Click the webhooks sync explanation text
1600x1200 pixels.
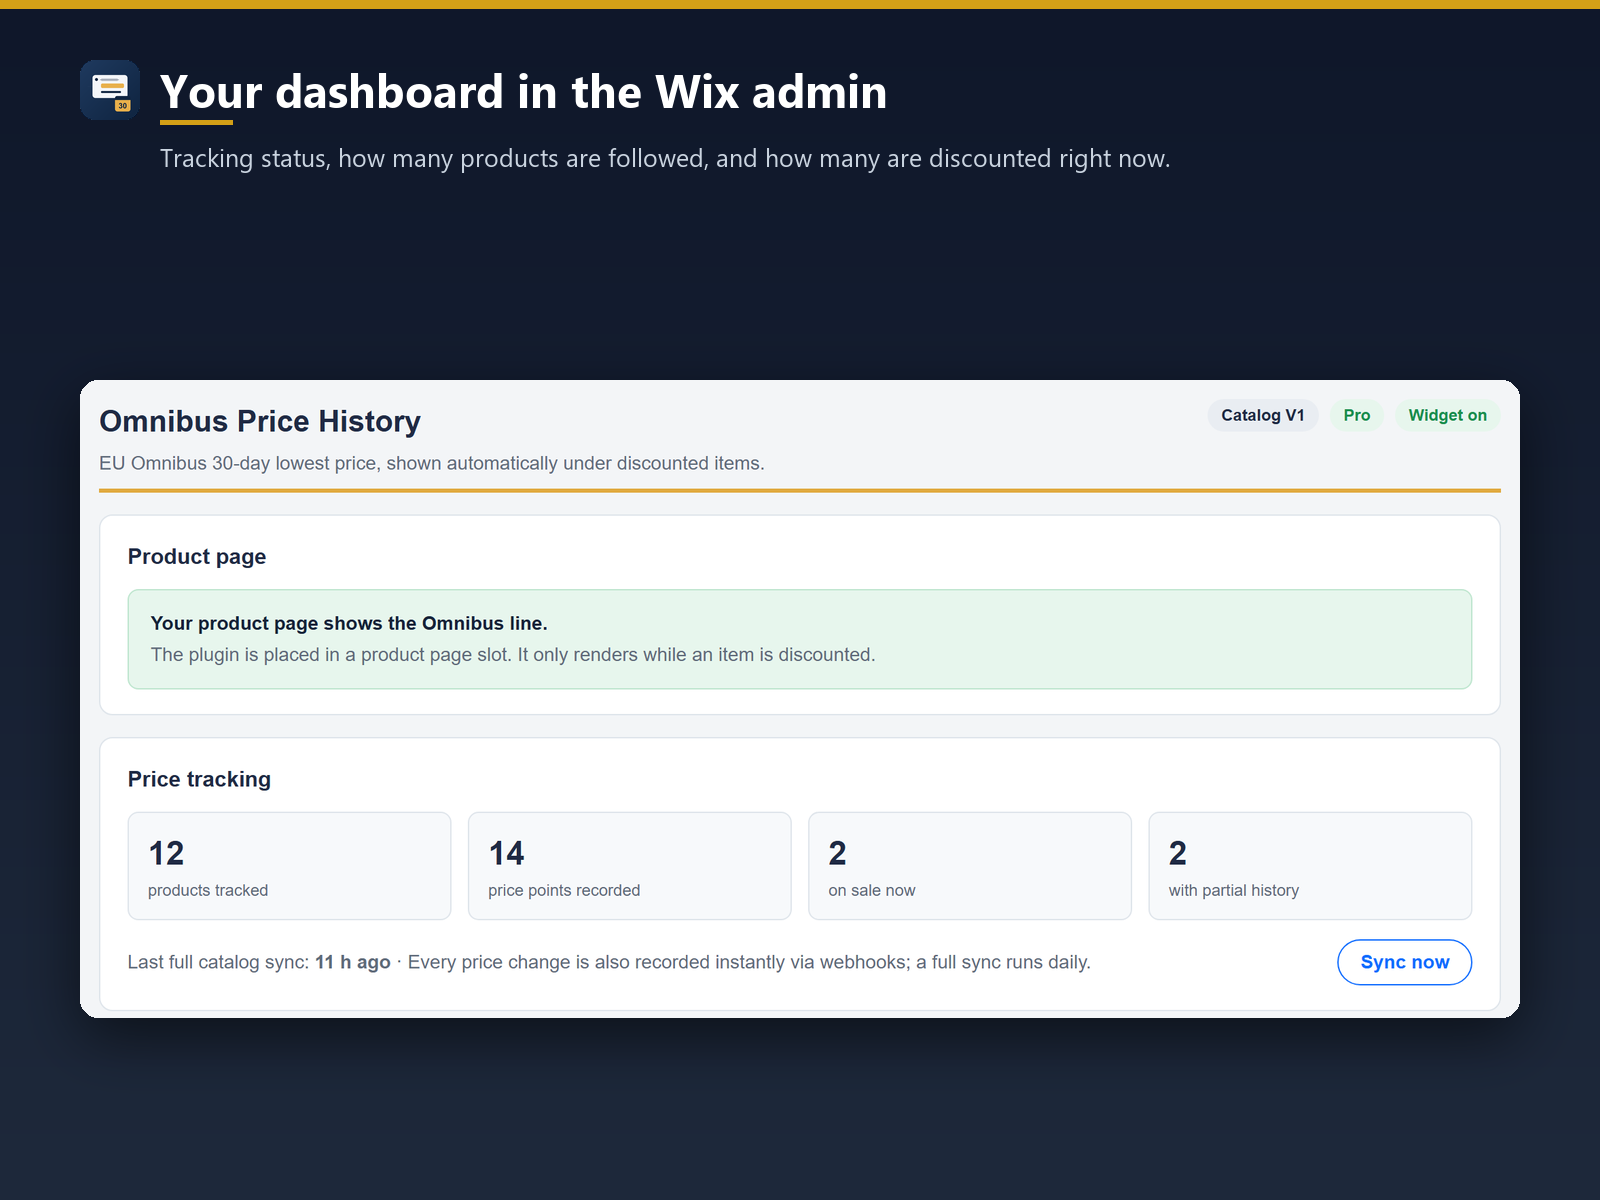click(x=749, y=962)
